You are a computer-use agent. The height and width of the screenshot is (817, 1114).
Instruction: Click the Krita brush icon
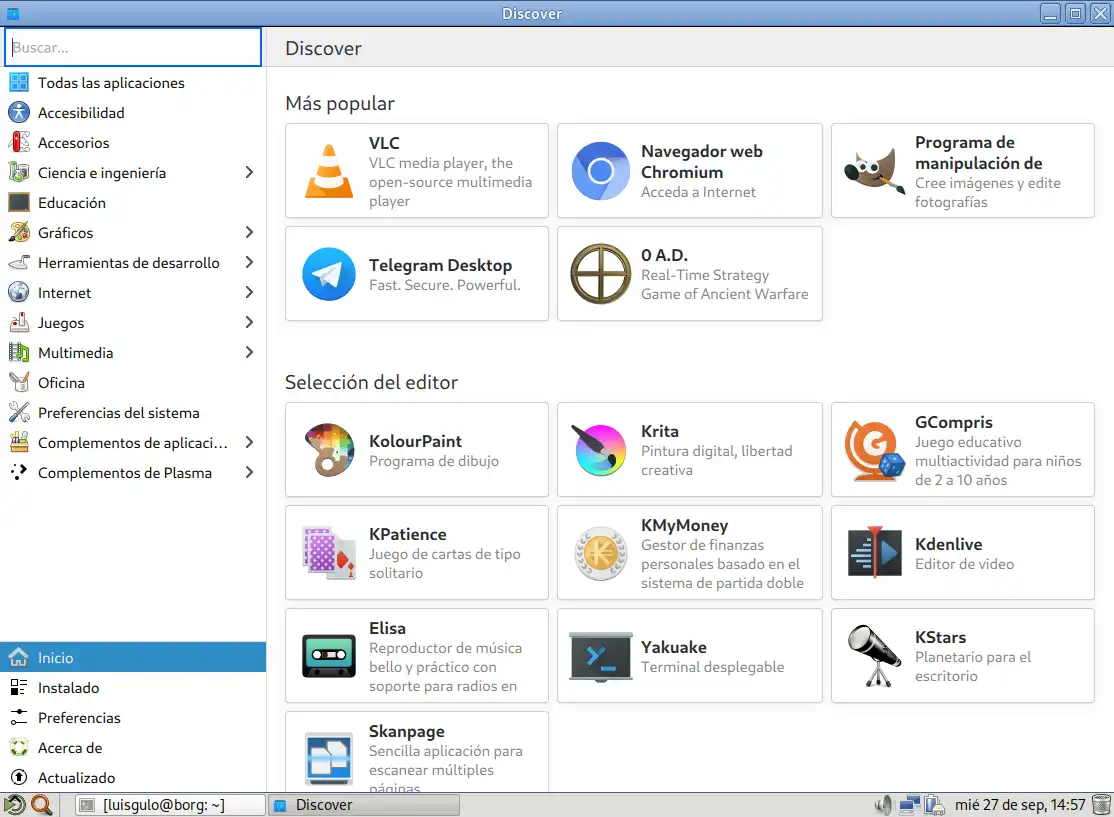[600, 450]
